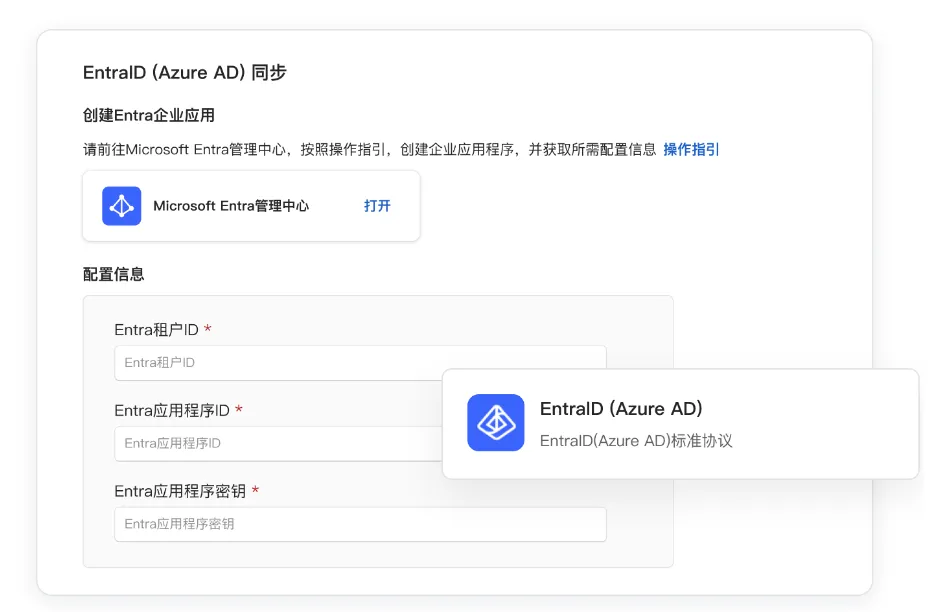934x612 pixels.
Task: Click 打开 next to Microsoft Entra管理中心
Action: 377,206
